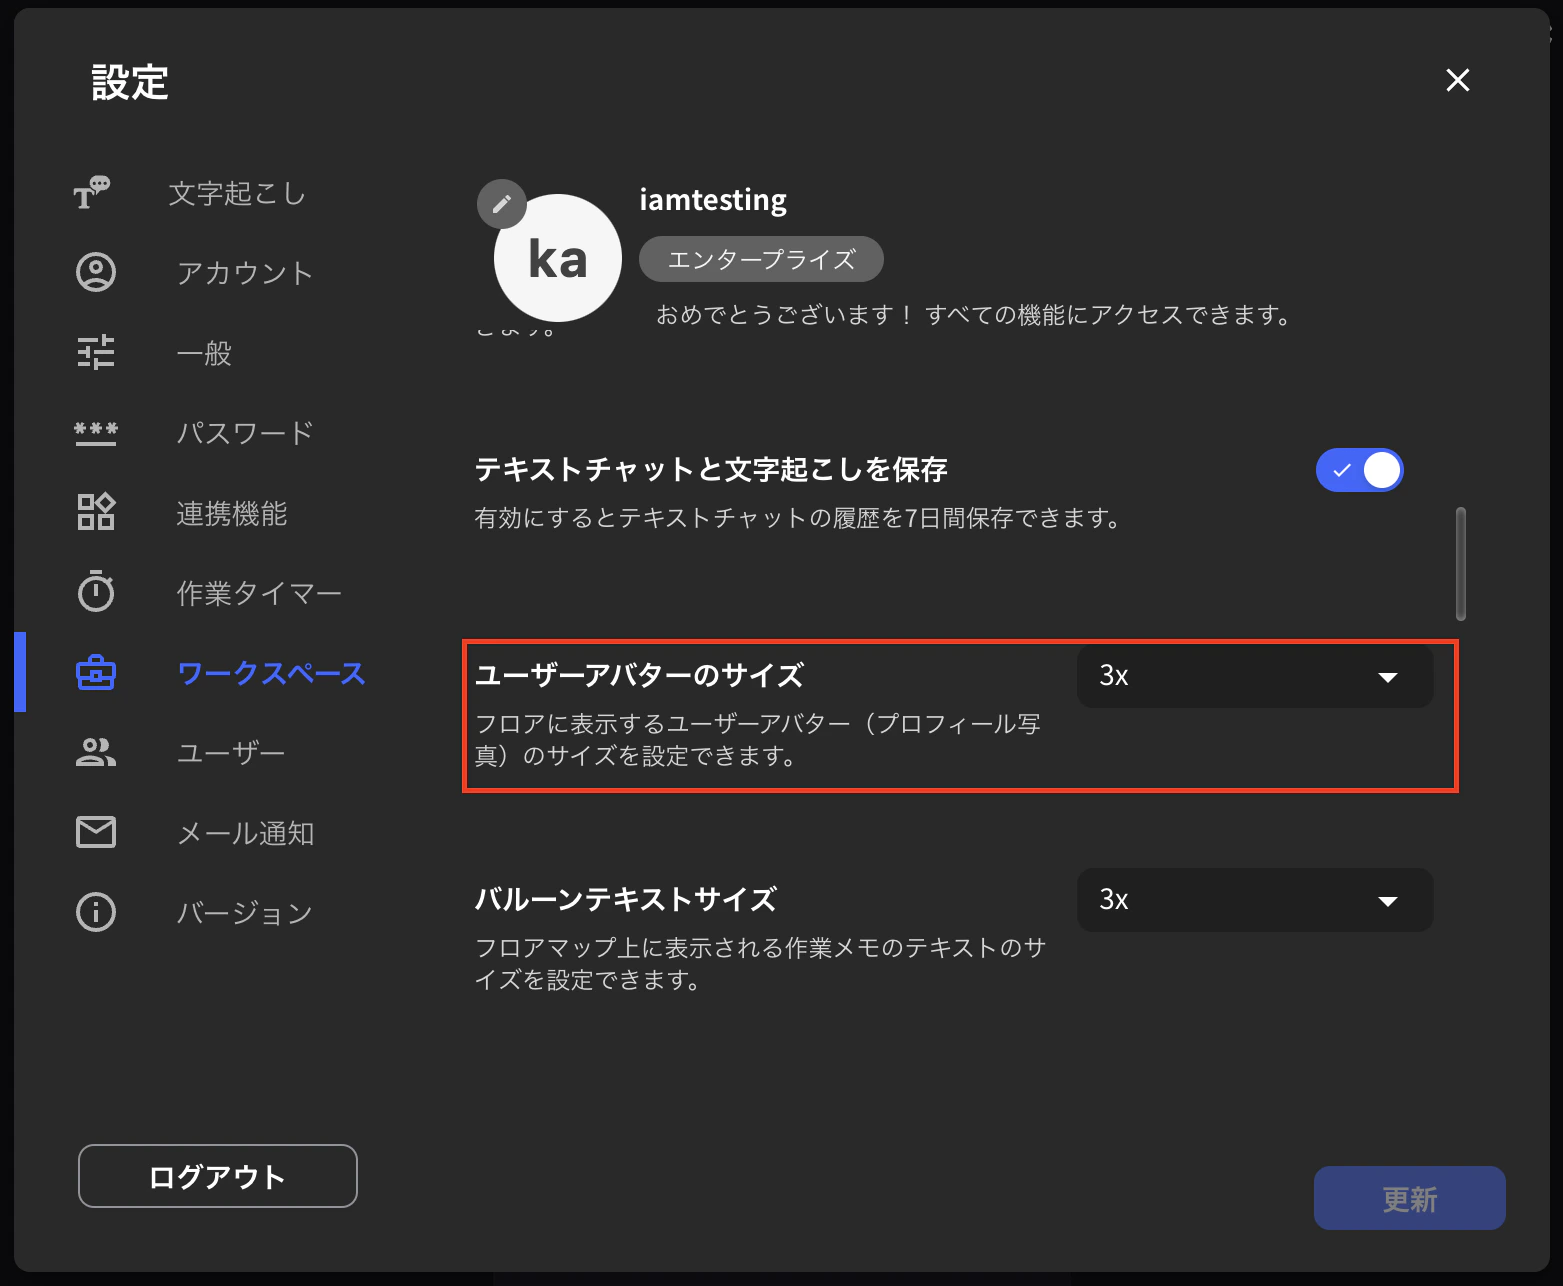Open the アカウント account settings icon
The image size is (1563, 1286).
[x=95, y=272]
